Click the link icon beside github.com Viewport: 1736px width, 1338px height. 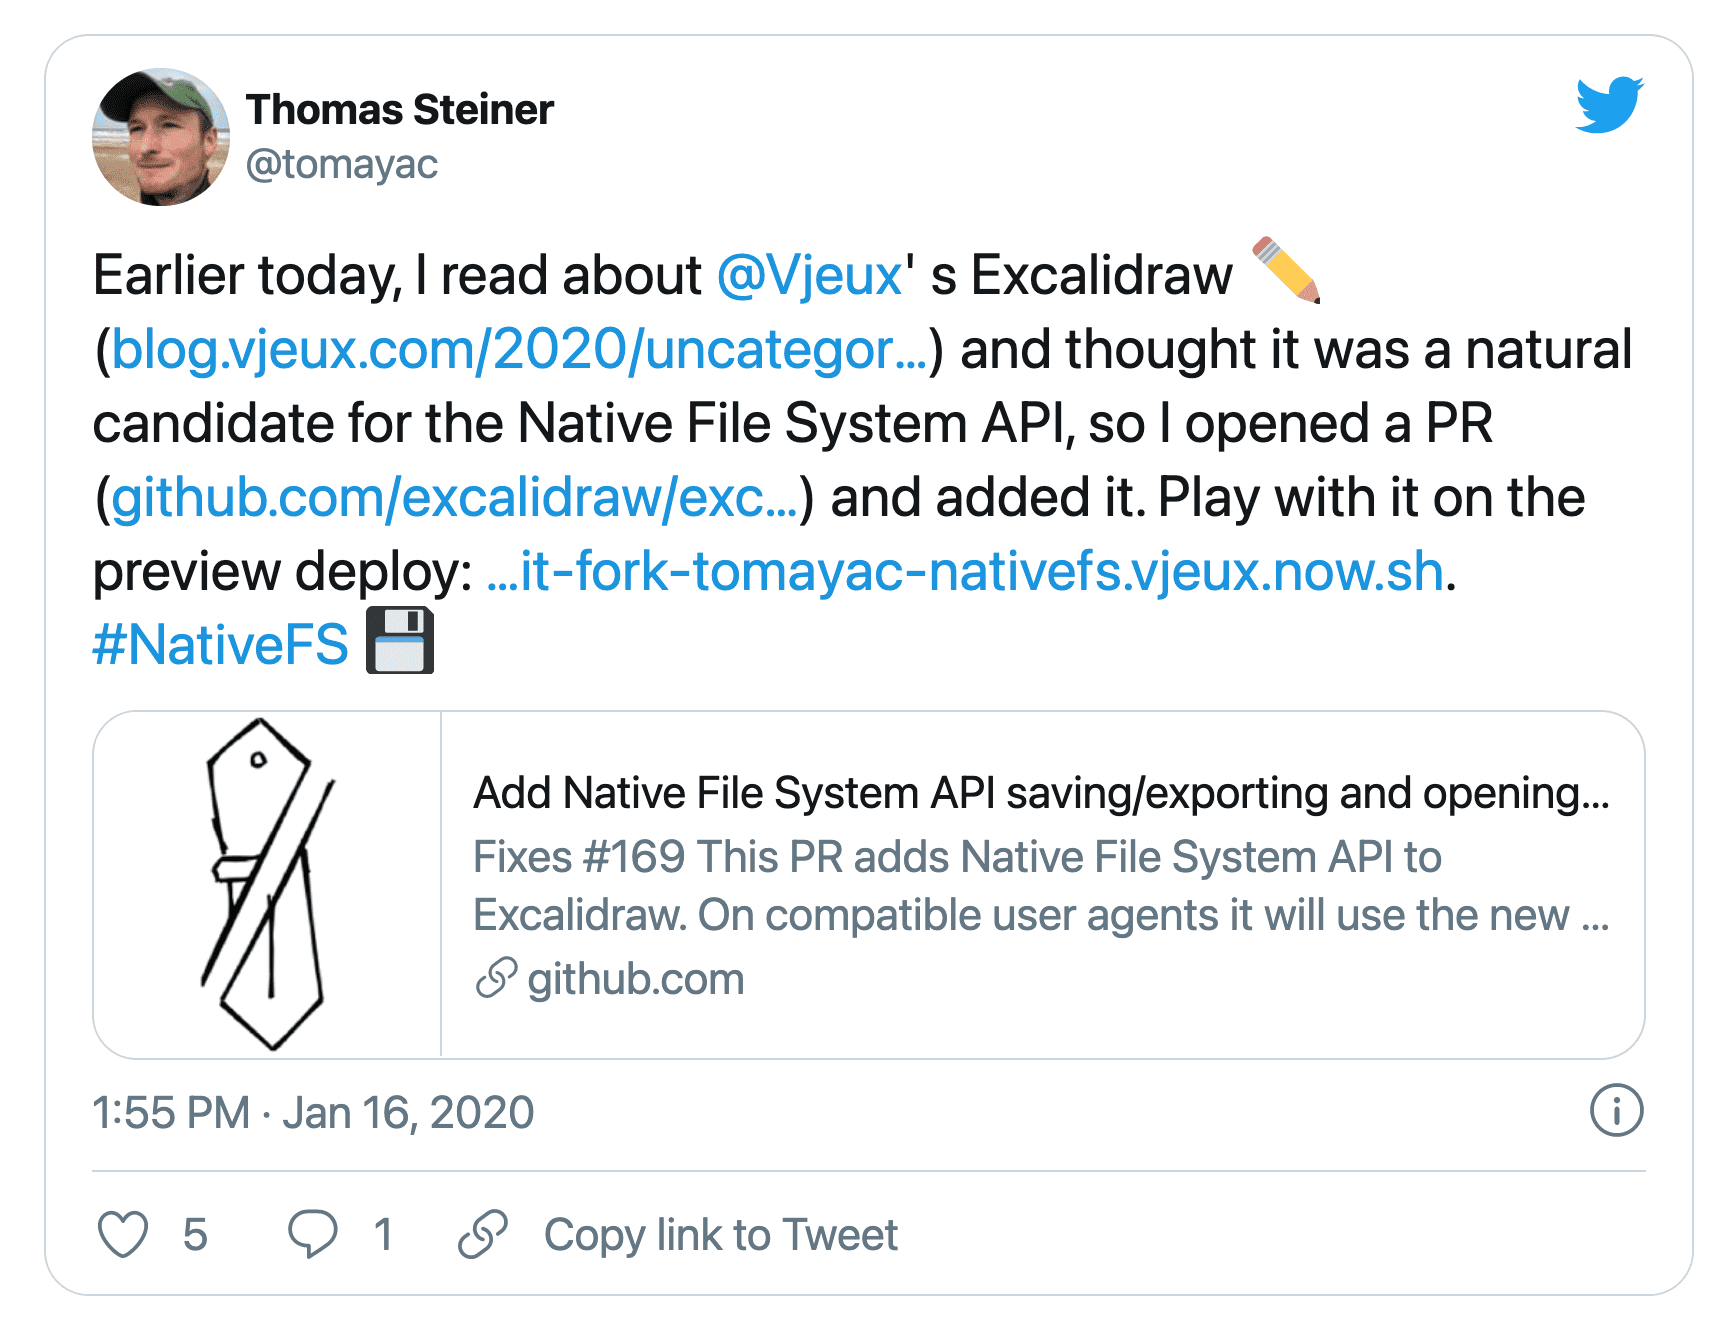(497, 980)
